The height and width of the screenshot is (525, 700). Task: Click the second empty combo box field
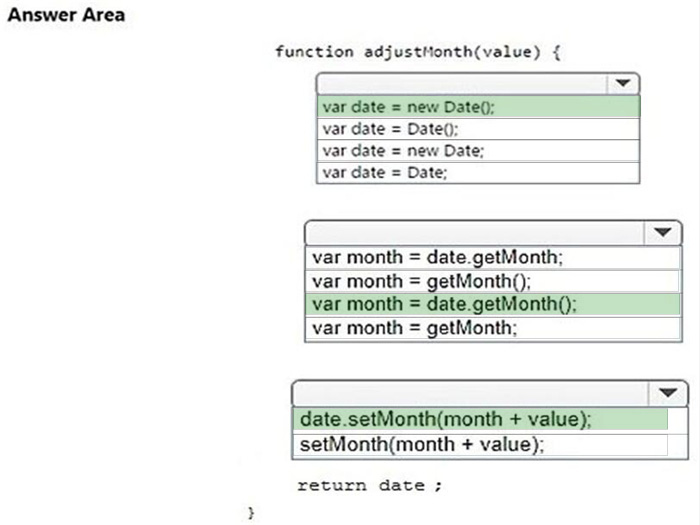(x=475, y=233)
